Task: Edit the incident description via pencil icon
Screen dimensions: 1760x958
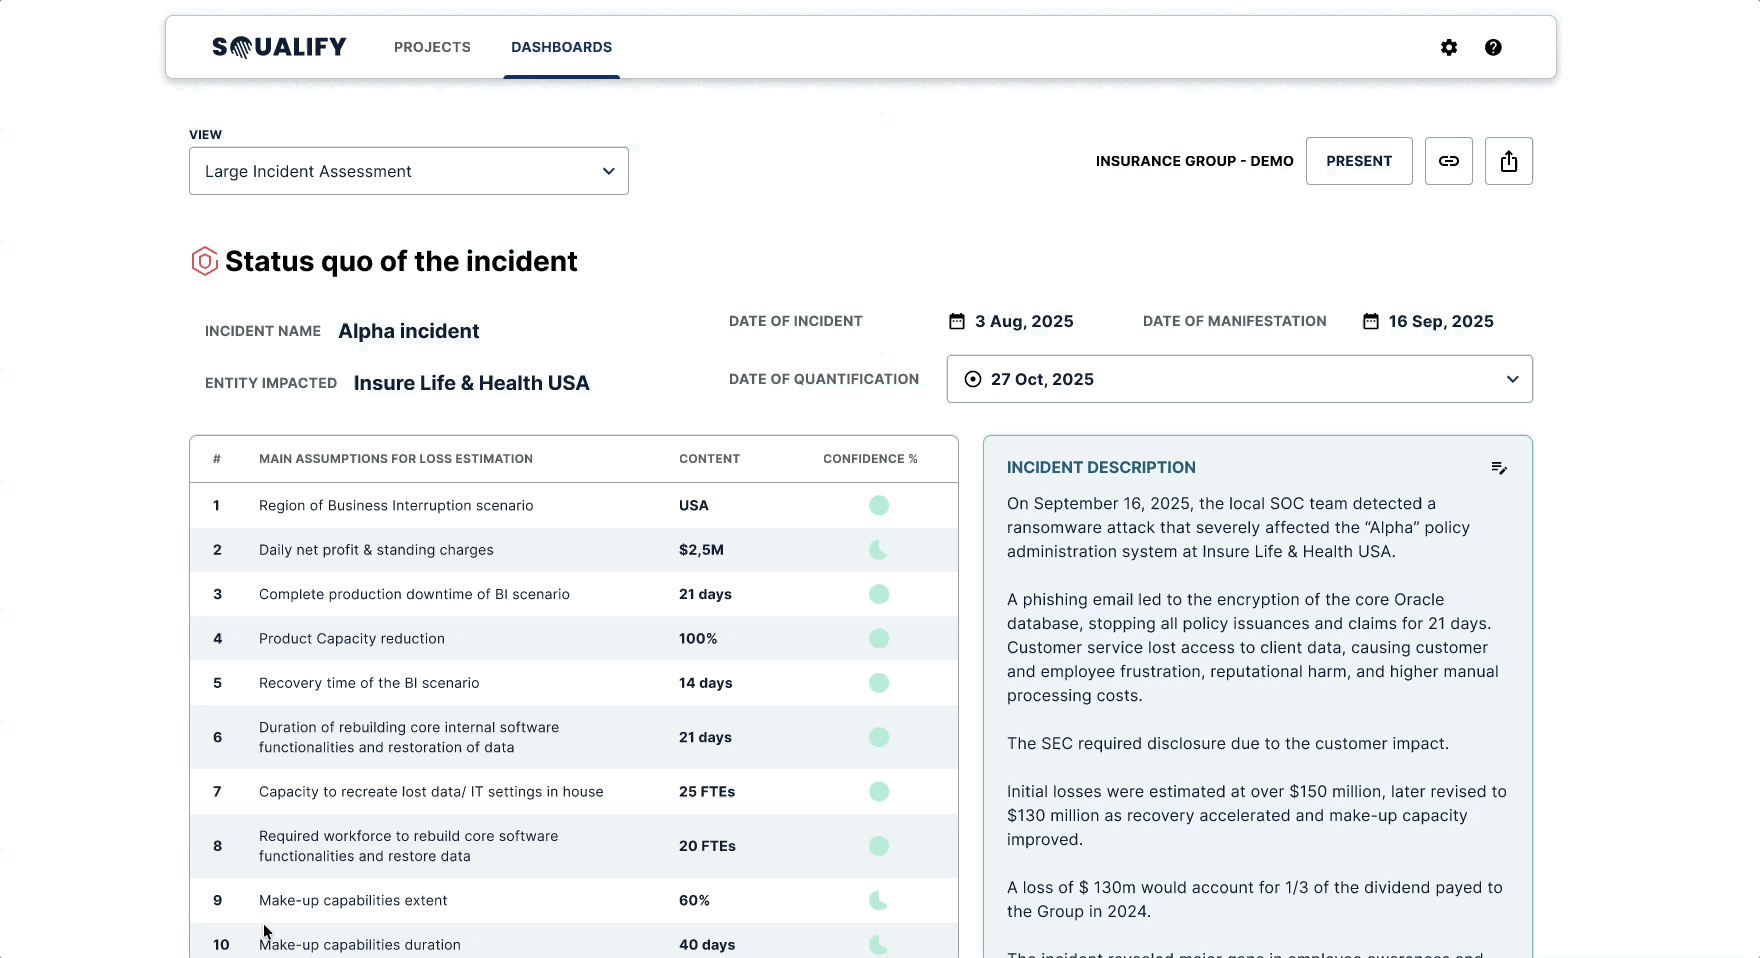Action: [x=1499, y=468]
